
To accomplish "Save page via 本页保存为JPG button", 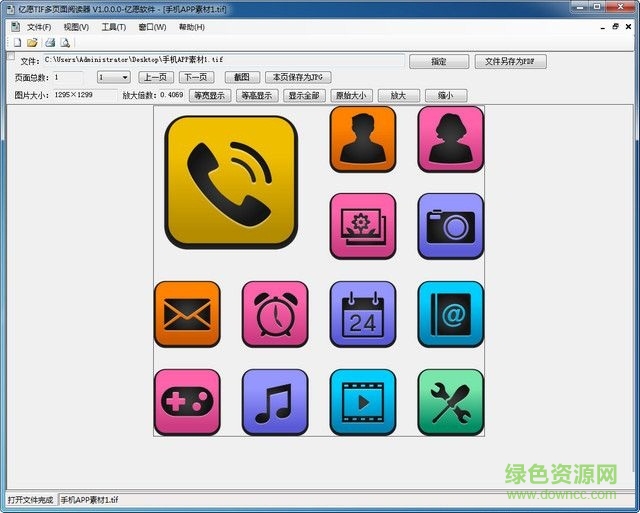I will 298,77.
